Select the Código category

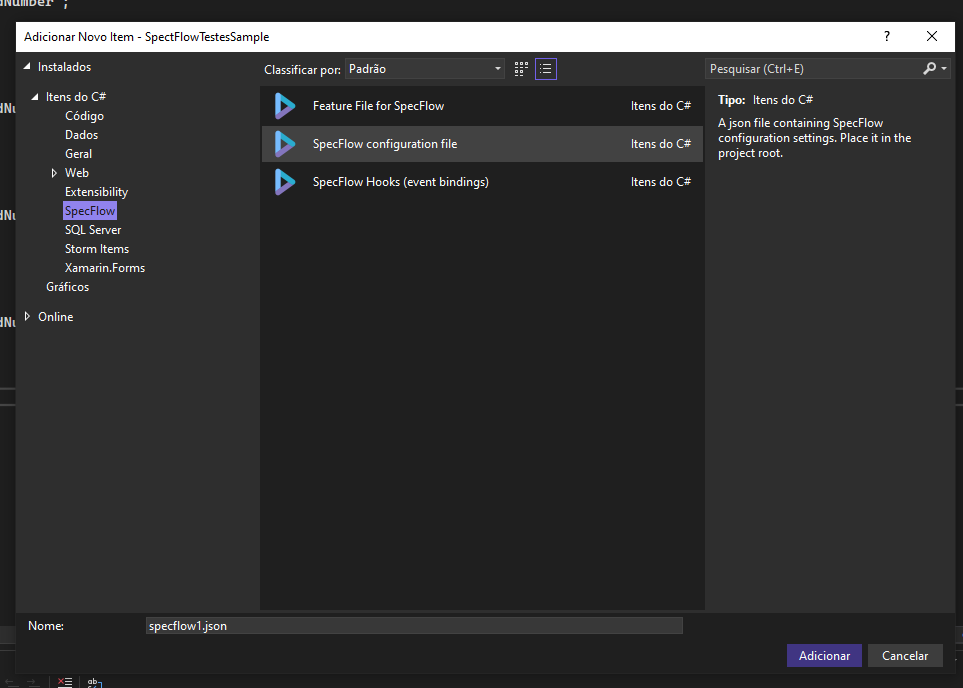(x=84, y=115)
